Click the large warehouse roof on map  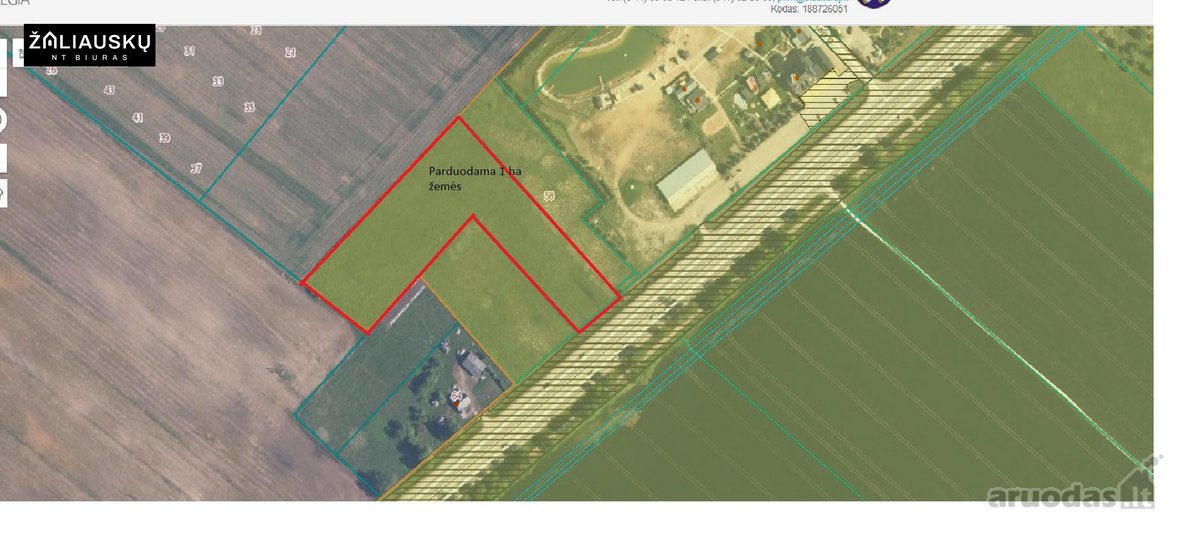(x=687, y=179)
